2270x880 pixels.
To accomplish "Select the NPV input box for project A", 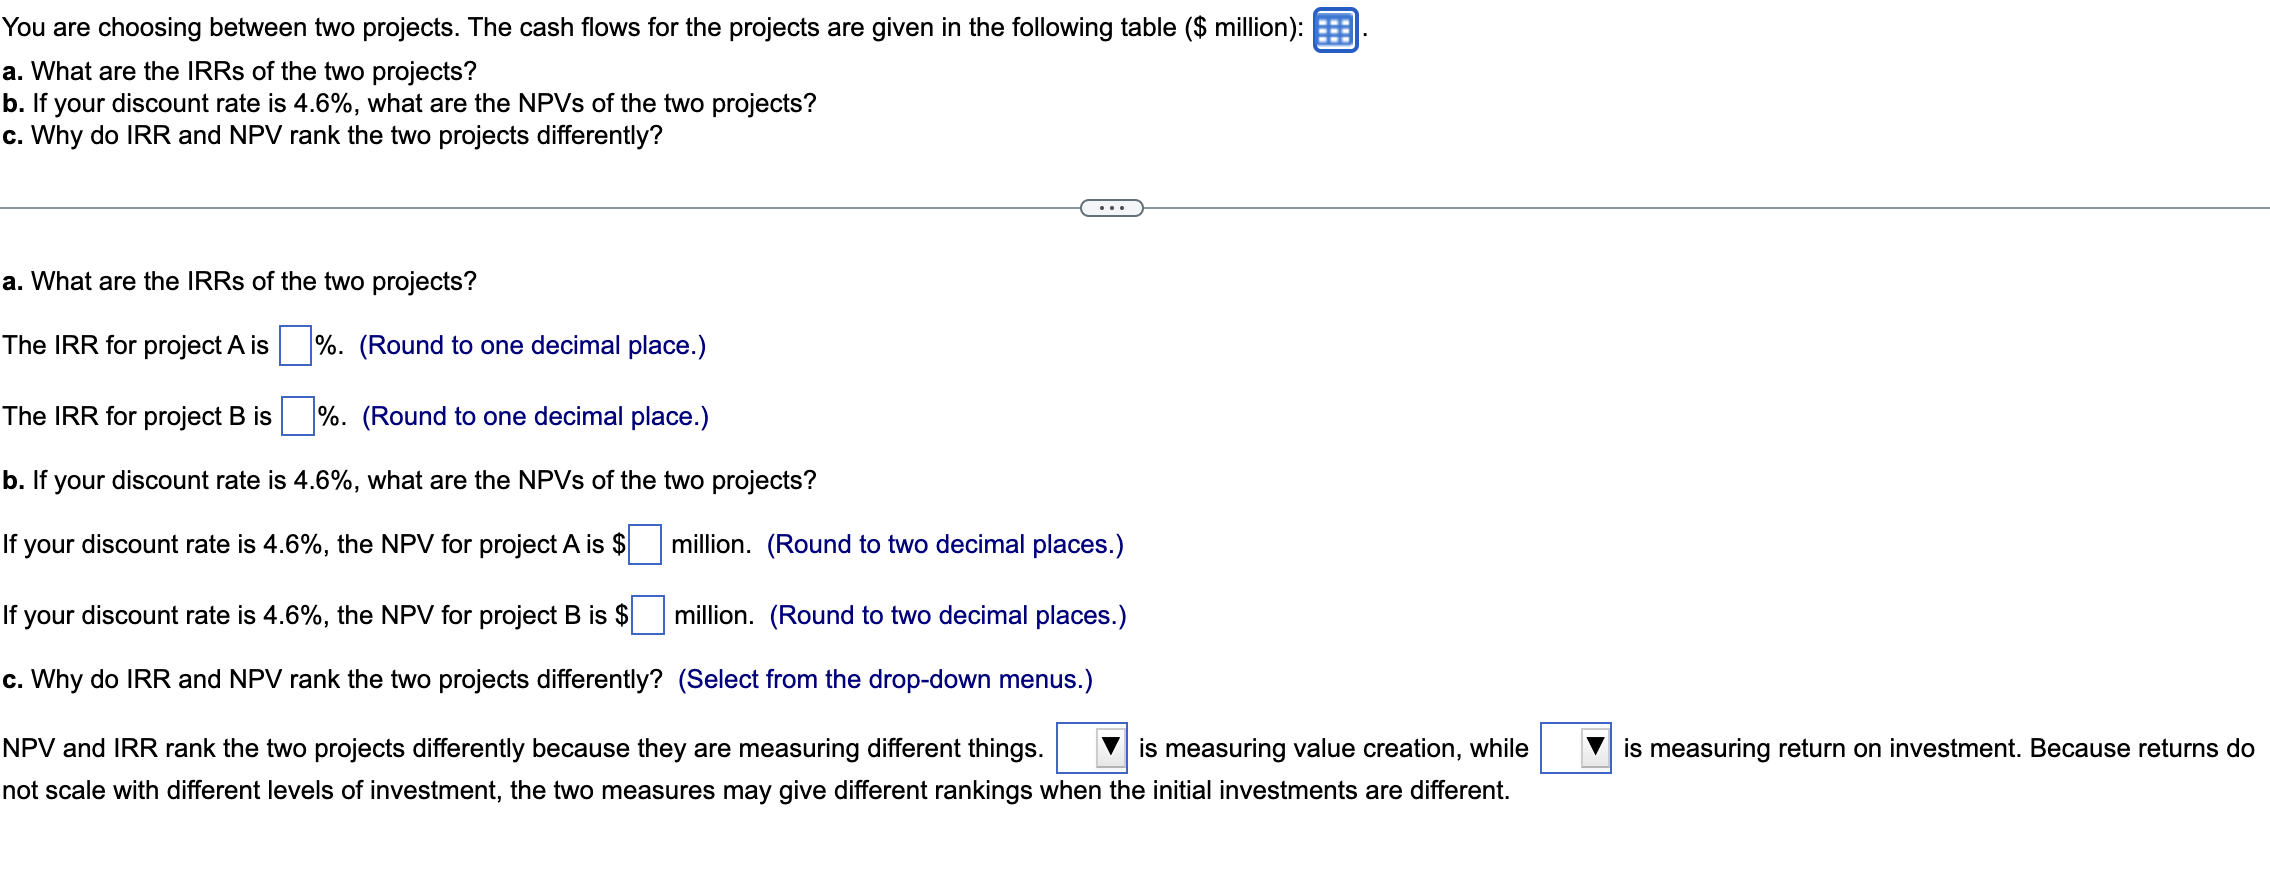I will [645, 544].
